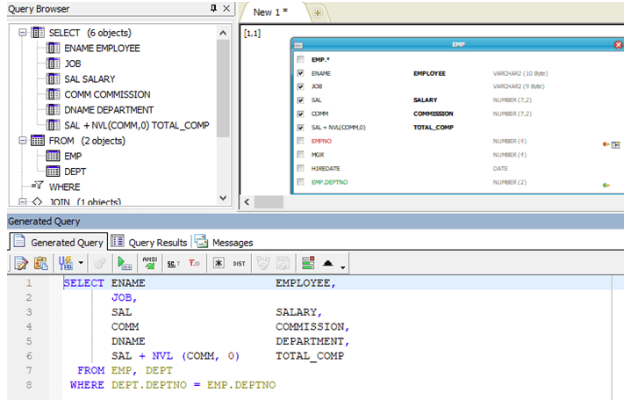Screen dimensions: 626x401
Task: Check the HIREDATE column checkbox
Action: point(301,168)
